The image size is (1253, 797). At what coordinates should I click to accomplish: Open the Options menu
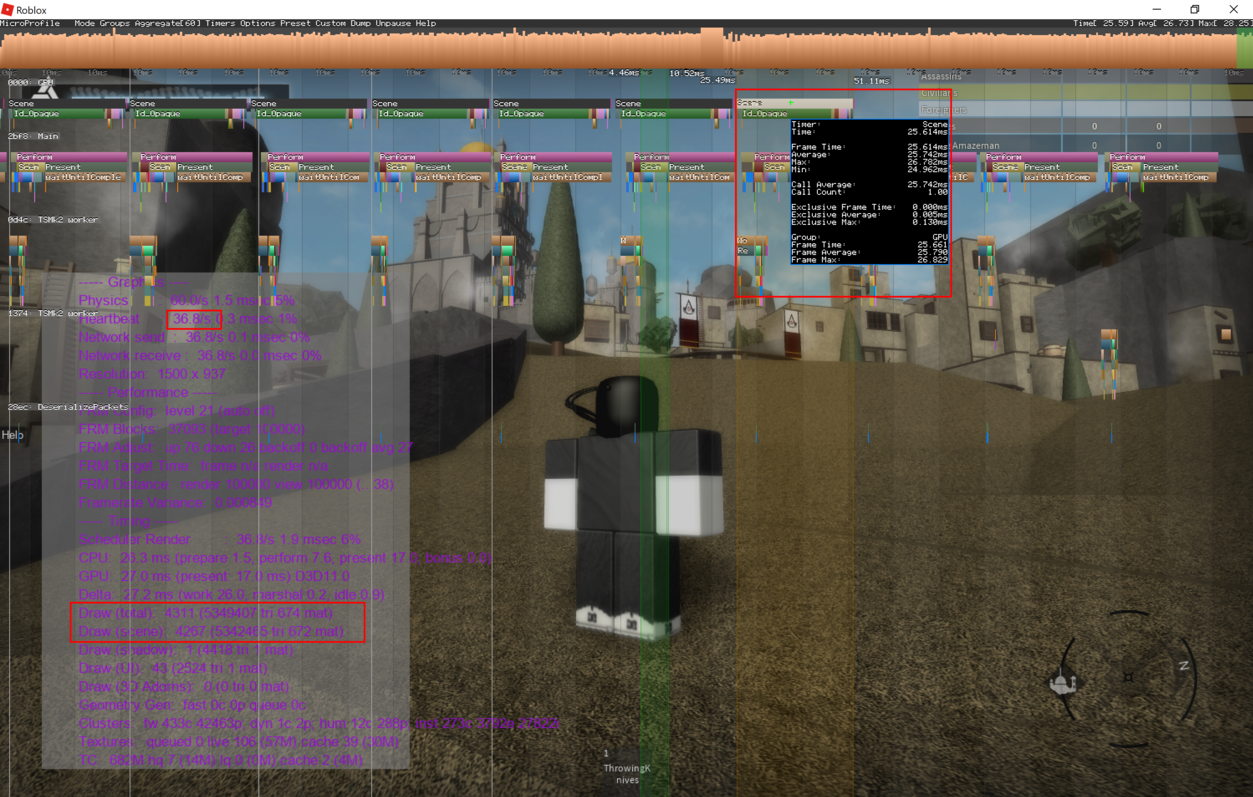point(257,23)
